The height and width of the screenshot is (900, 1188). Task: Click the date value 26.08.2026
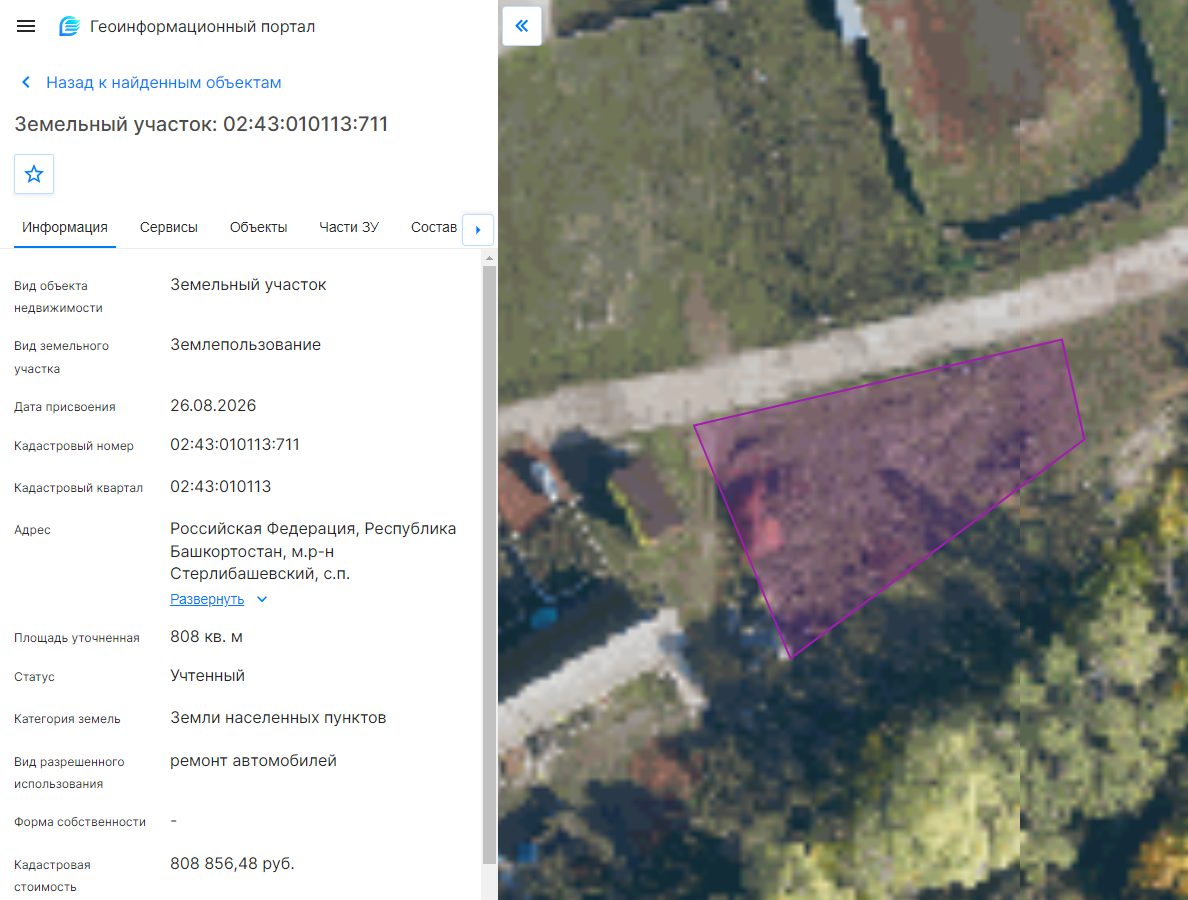pyautogui.click(x=213, y=405)
